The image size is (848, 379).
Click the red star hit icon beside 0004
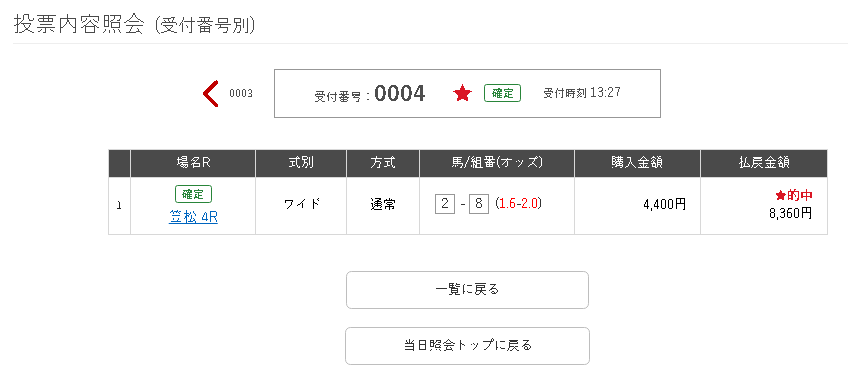(x=462, y=94)
